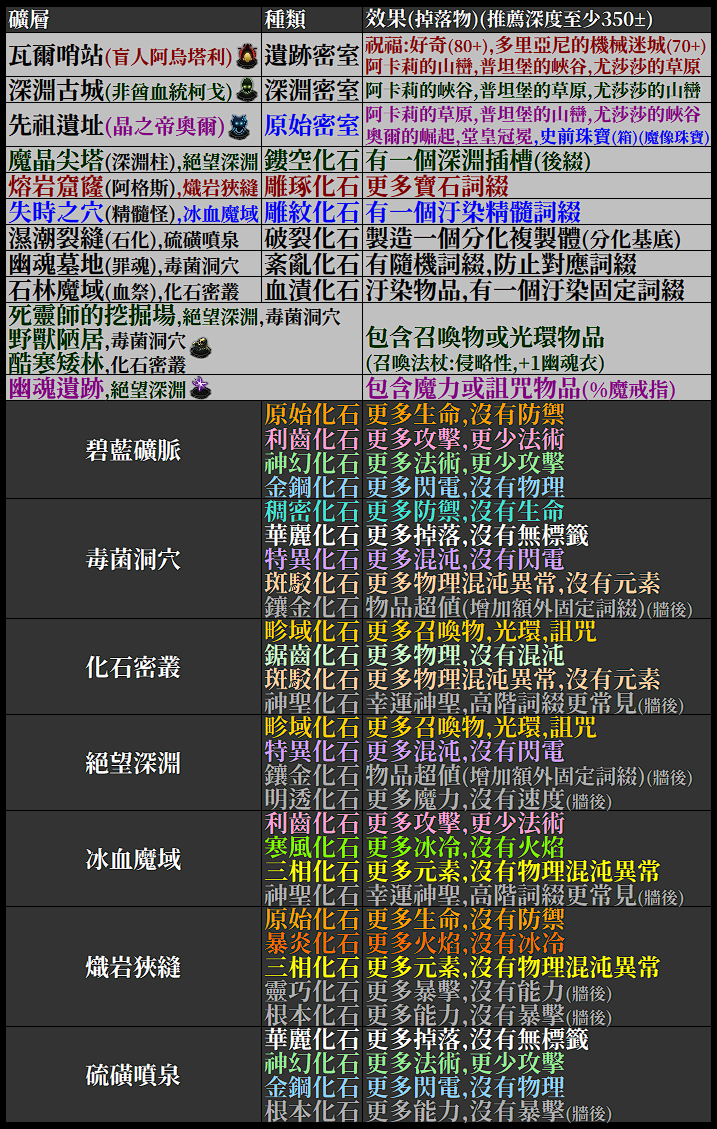Click the purple icon beside 幽魂遺跡,絕望深淵
The image size is (717, 1129).
201,389
